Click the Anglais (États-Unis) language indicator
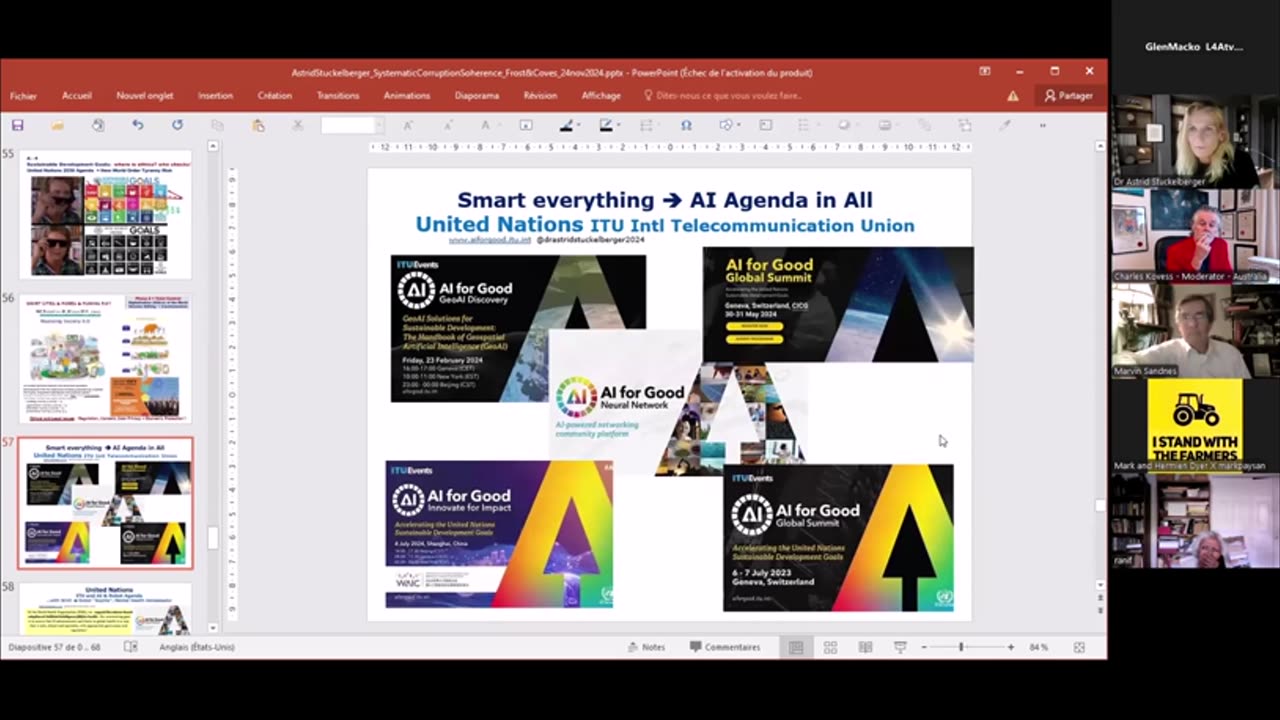 (x=197, y=647)
